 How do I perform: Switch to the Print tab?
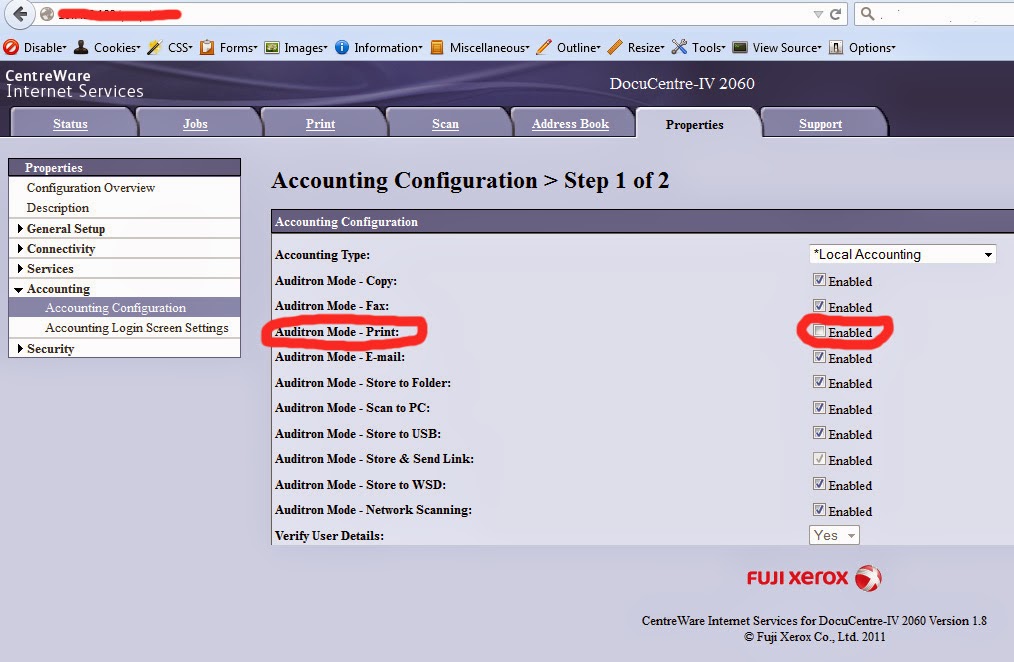pos(320,123)
